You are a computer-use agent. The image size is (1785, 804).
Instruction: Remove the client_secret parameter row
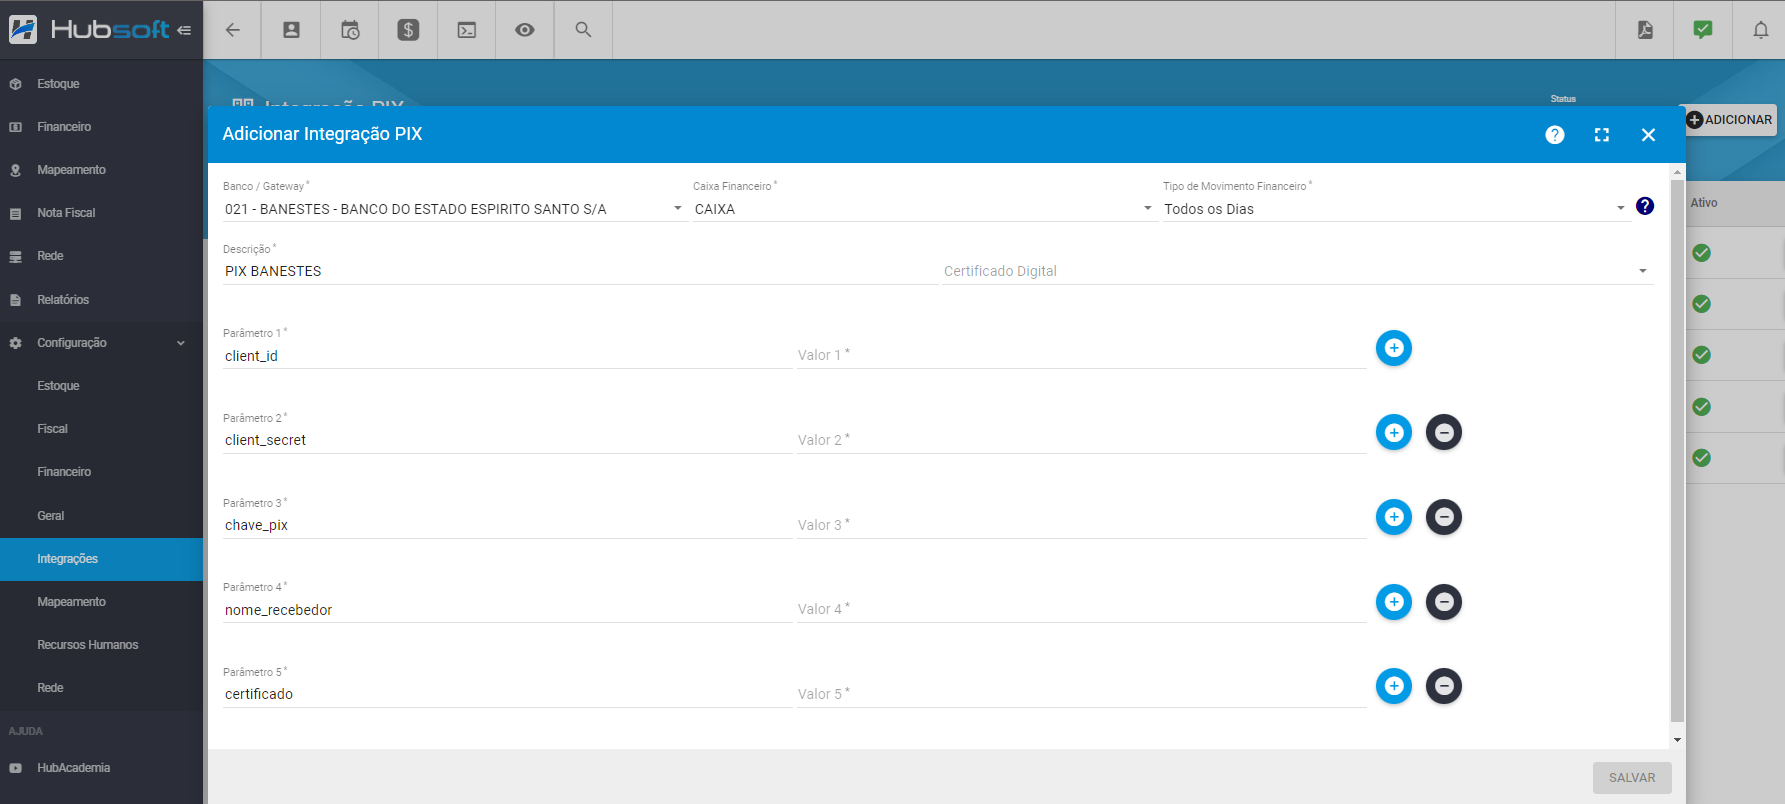(x=1444, y=432)
